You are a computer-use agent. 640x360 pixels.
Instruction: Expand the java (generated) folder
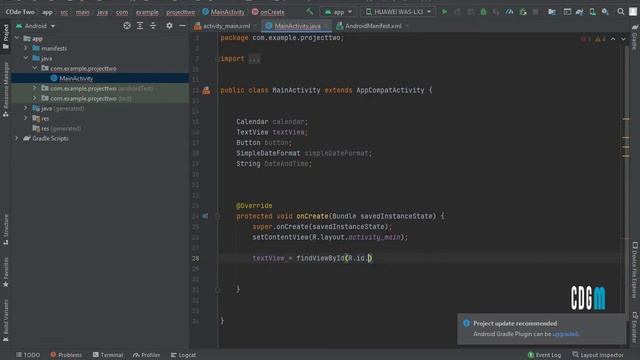click(26, 108)
